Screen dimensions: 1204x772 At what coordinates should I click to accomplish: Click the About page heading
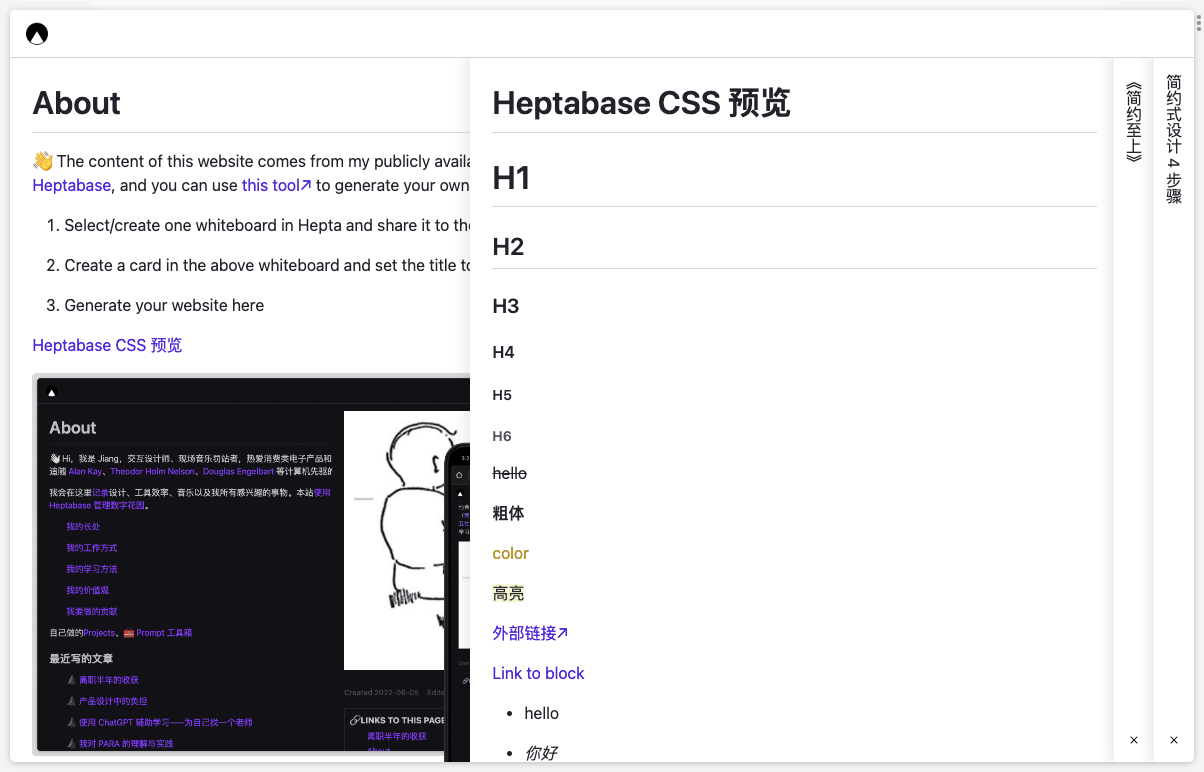click(76, 103)
